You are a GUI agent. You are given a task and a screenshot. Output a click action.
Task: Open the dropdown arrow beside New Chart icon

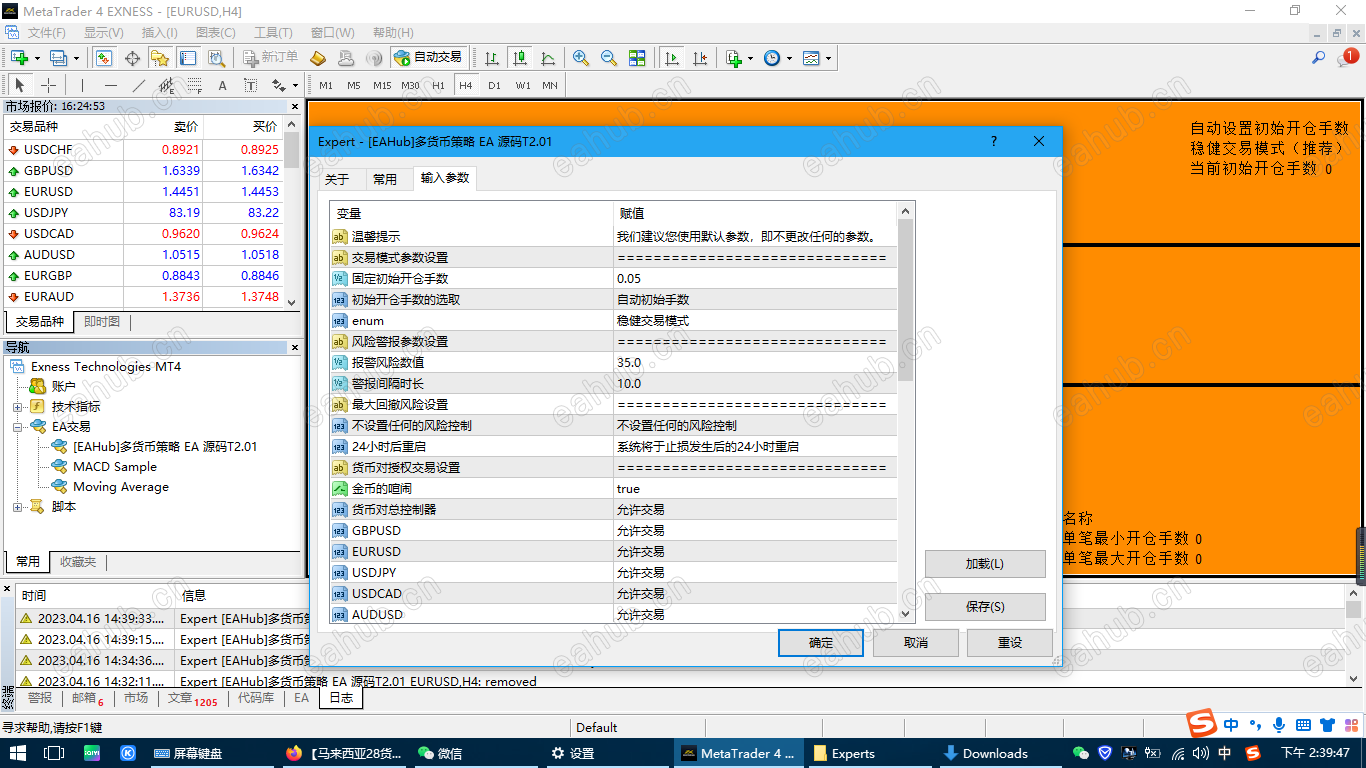tap(36, 58)
